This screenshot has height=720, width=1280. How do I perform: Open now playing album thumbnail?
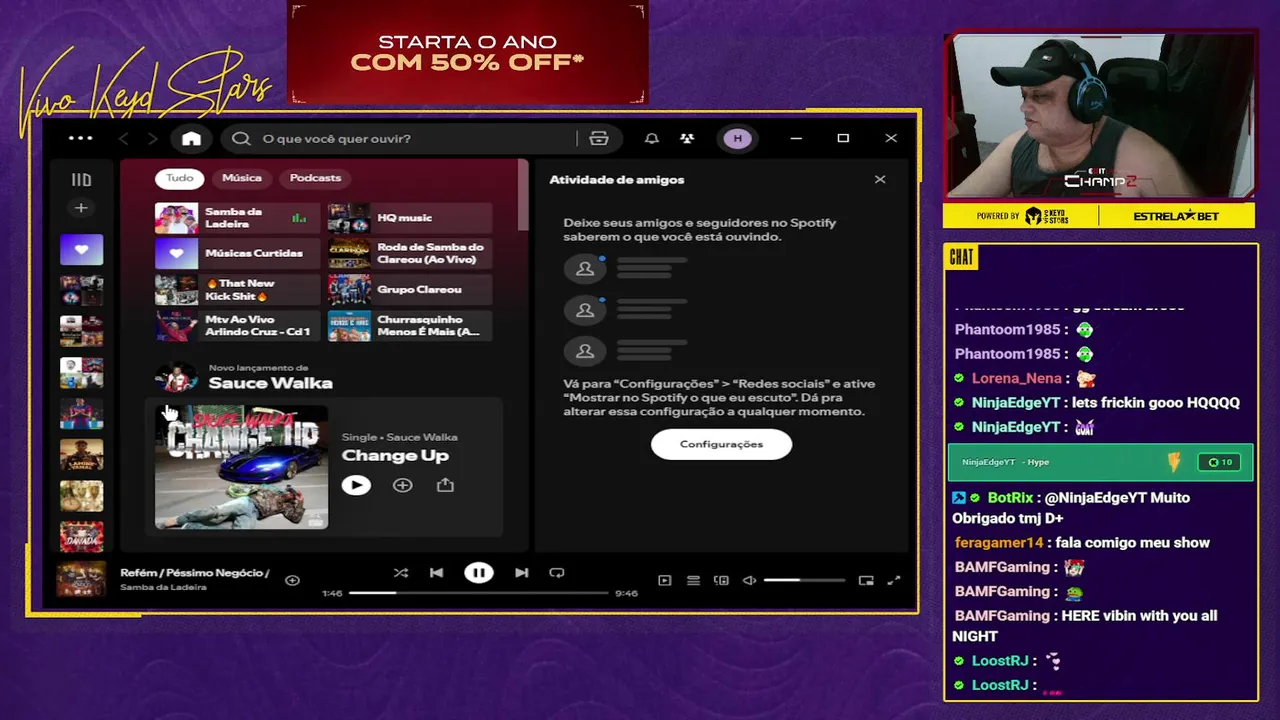[80, 579]
